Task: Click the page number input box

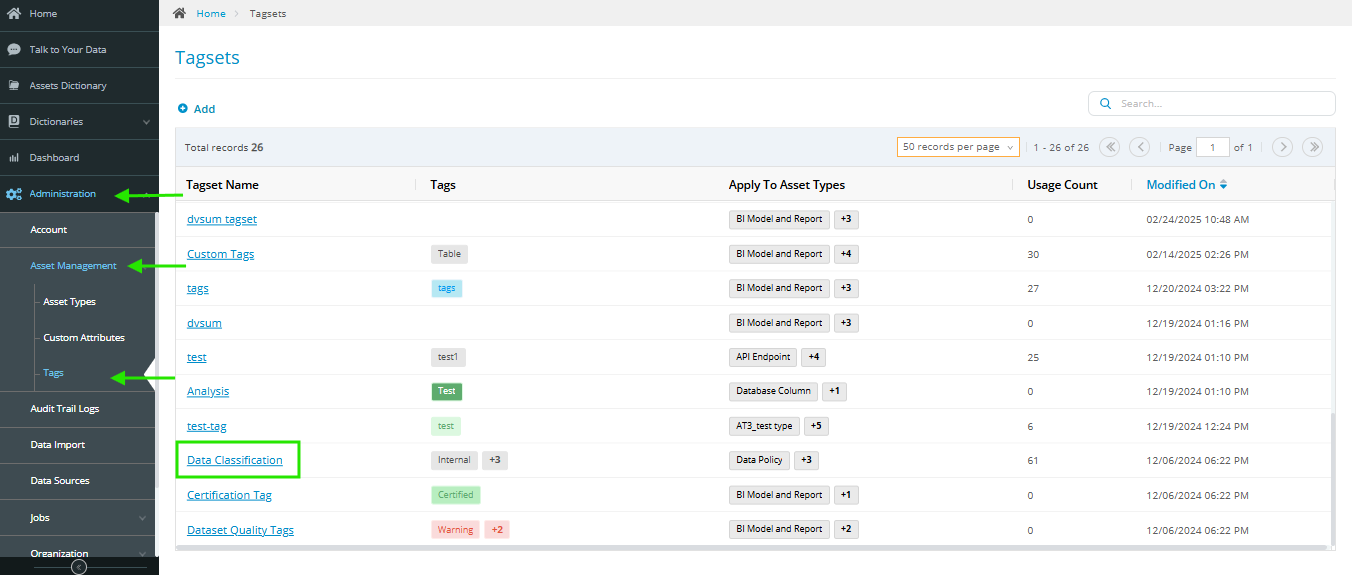Action: click(1212, 147)
